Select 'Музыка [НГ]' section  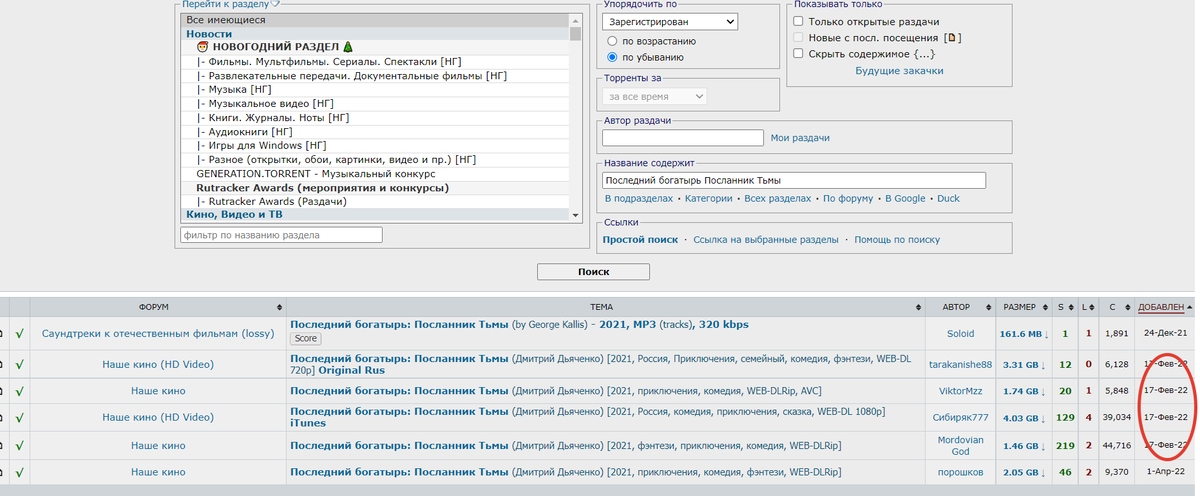point(375,89)
